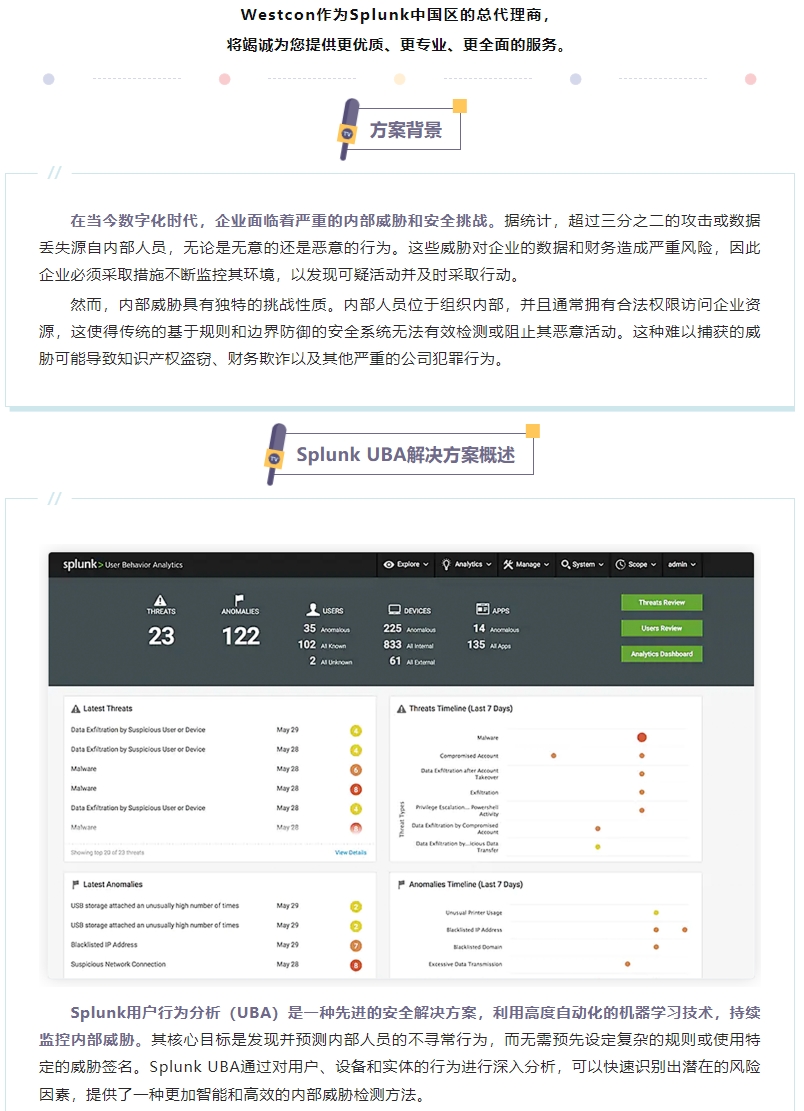The image size is (804, 1111).
Task: Click the large Malware dot in Threats Timeline
Action: point(642,737)
